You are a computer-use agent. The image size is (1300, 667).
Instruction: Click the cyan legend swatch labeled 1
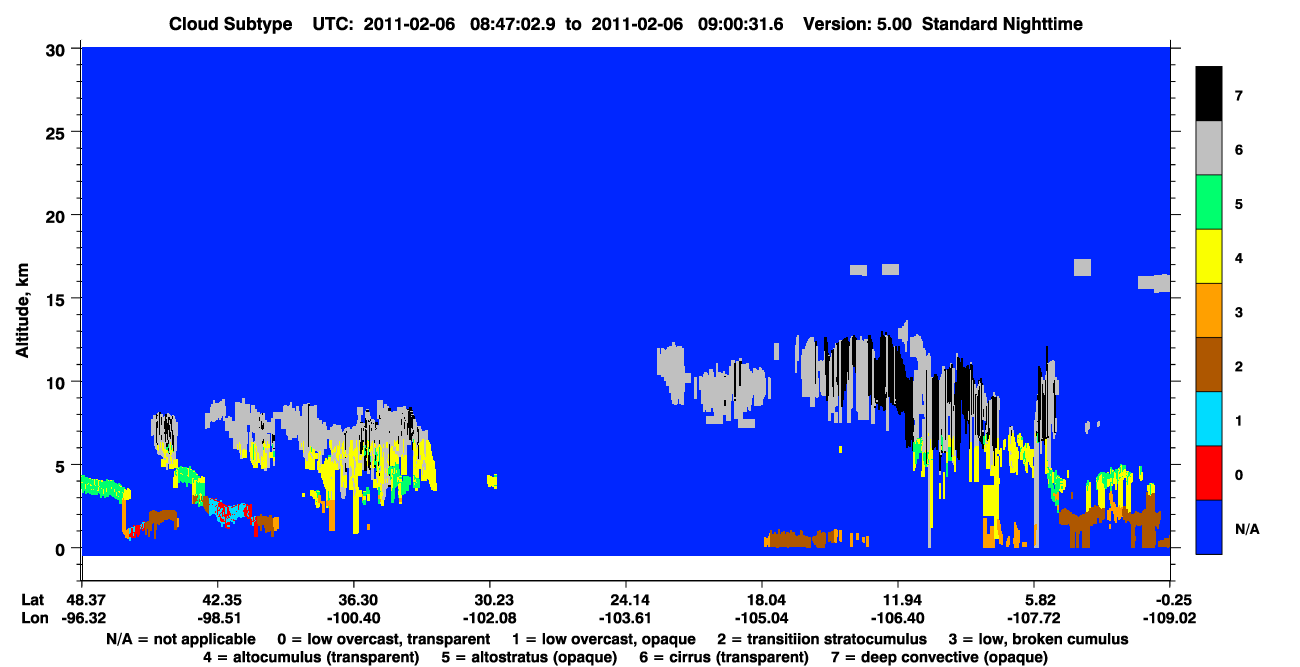1209,418
